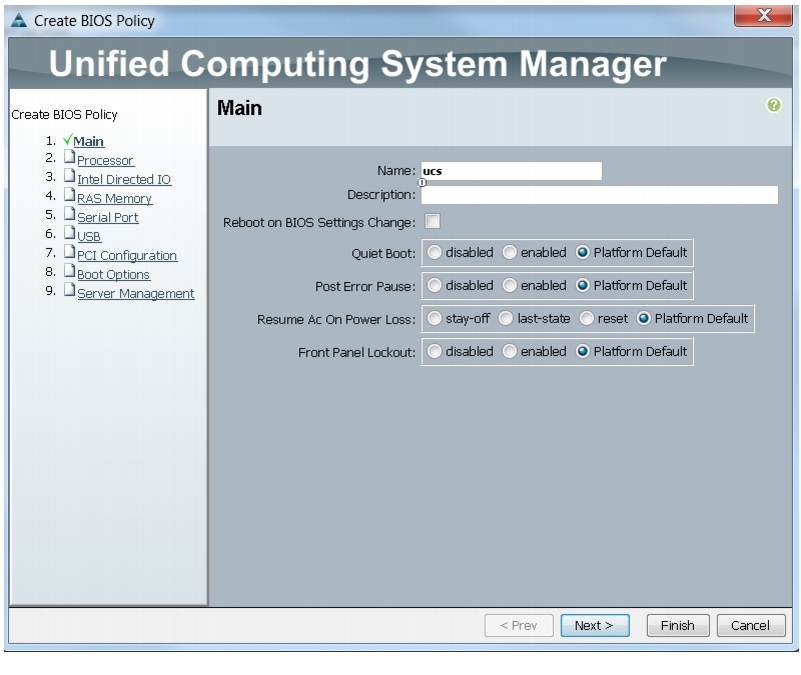The image size is (801, 675).
Task: Click the Finish button
Action: pos(677,625)
